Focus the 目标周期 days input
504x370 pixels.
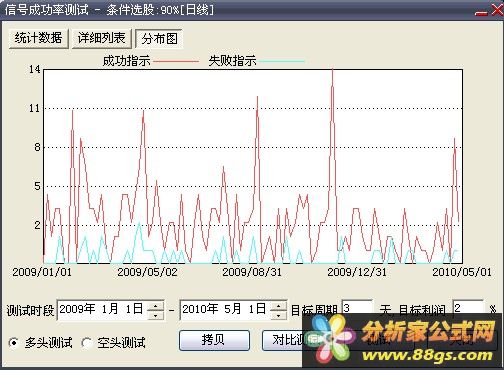(x=357, y=308)
